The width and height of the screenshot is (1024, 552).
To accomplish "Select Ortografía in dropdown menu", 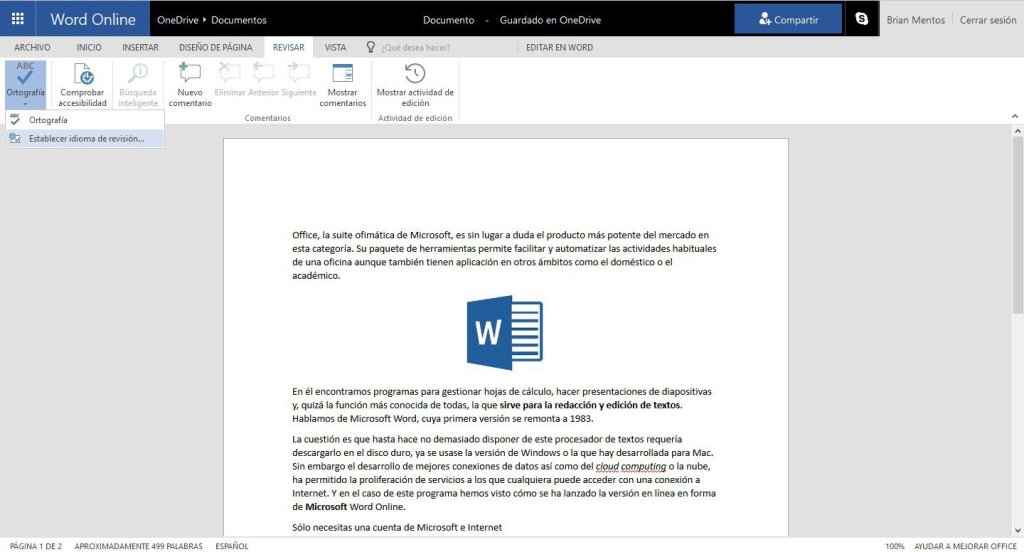I will point(85,120).
